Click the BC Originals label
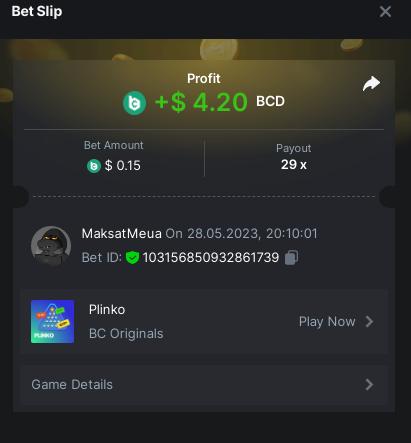Viewport: 411px width, 443px height. click(x=126, y=334)
